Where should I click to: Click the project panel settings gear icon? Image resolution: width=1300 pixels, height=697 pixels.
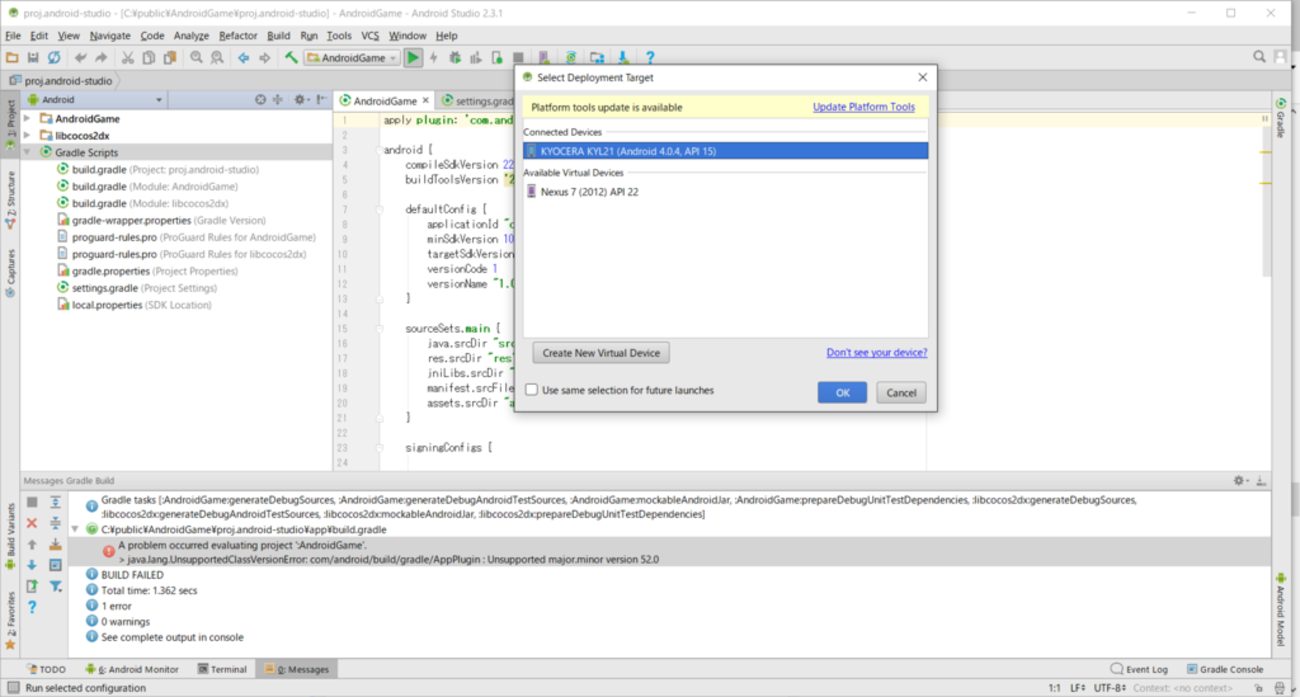(x=299, y=100)
